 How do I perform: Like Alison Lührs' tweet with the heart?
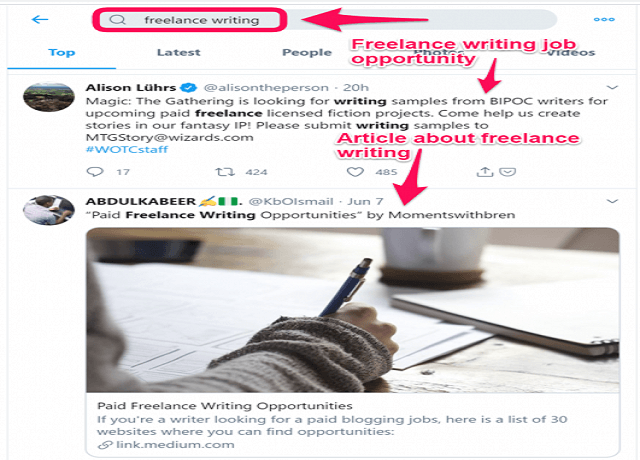pyautogui.click(x=355, y=172)
